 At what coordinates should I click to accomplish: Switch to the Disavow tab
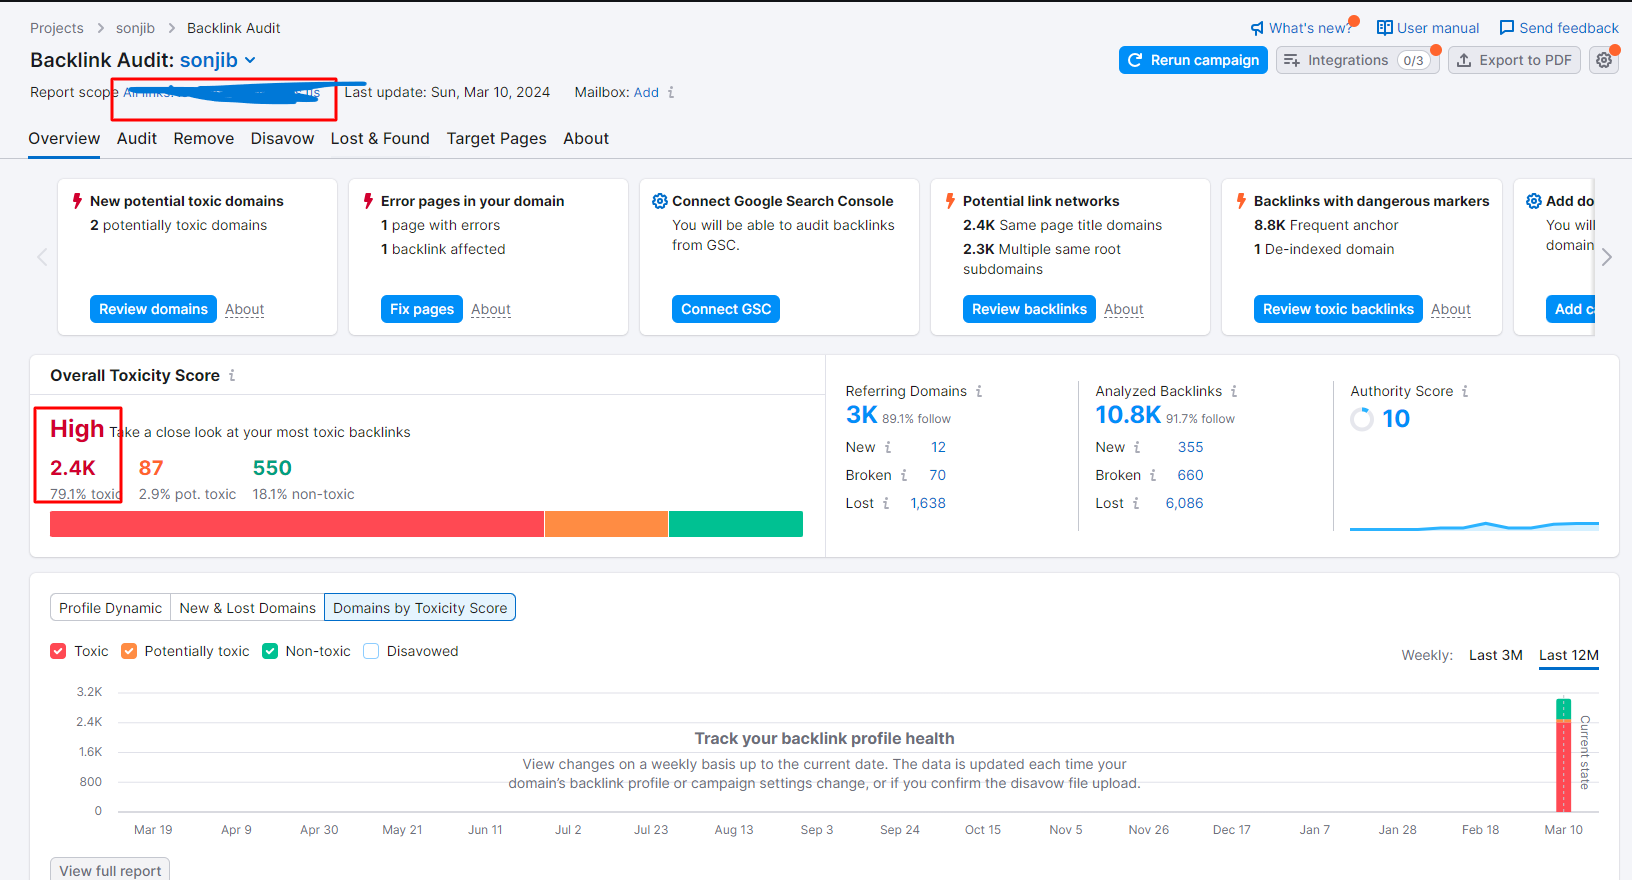point(282,139)
